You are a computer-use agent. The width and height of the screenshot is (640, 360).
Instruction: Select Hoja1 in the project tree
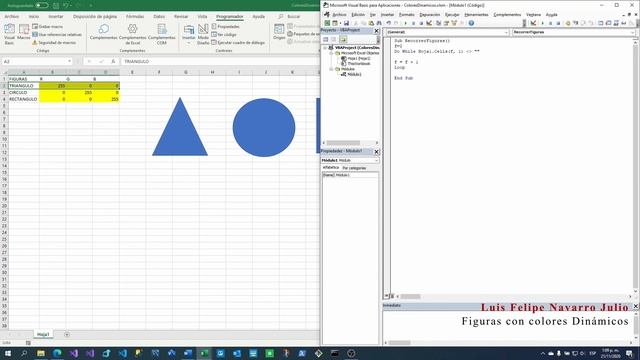tap(356, 58)
